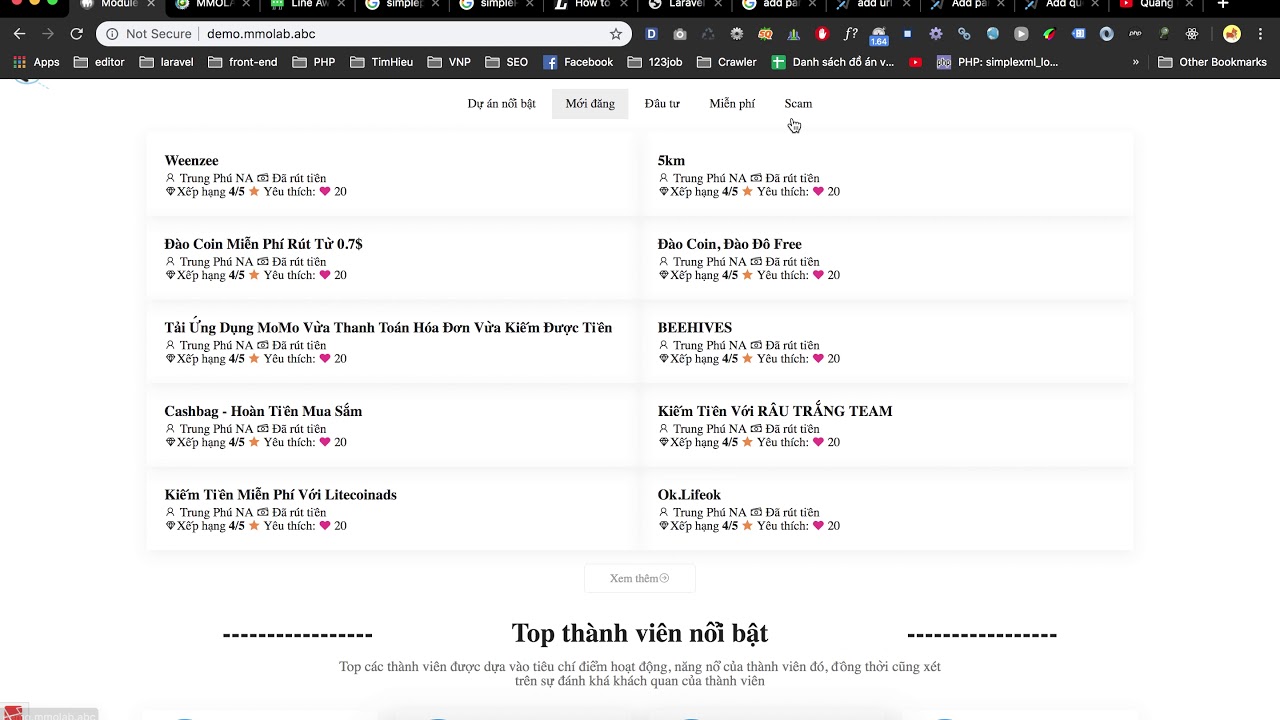Image resolution: width=1280 pixels, height=720 pixels.
Task: Show hidden bookmarks with the » chevron
Action: pos(1135,62)
